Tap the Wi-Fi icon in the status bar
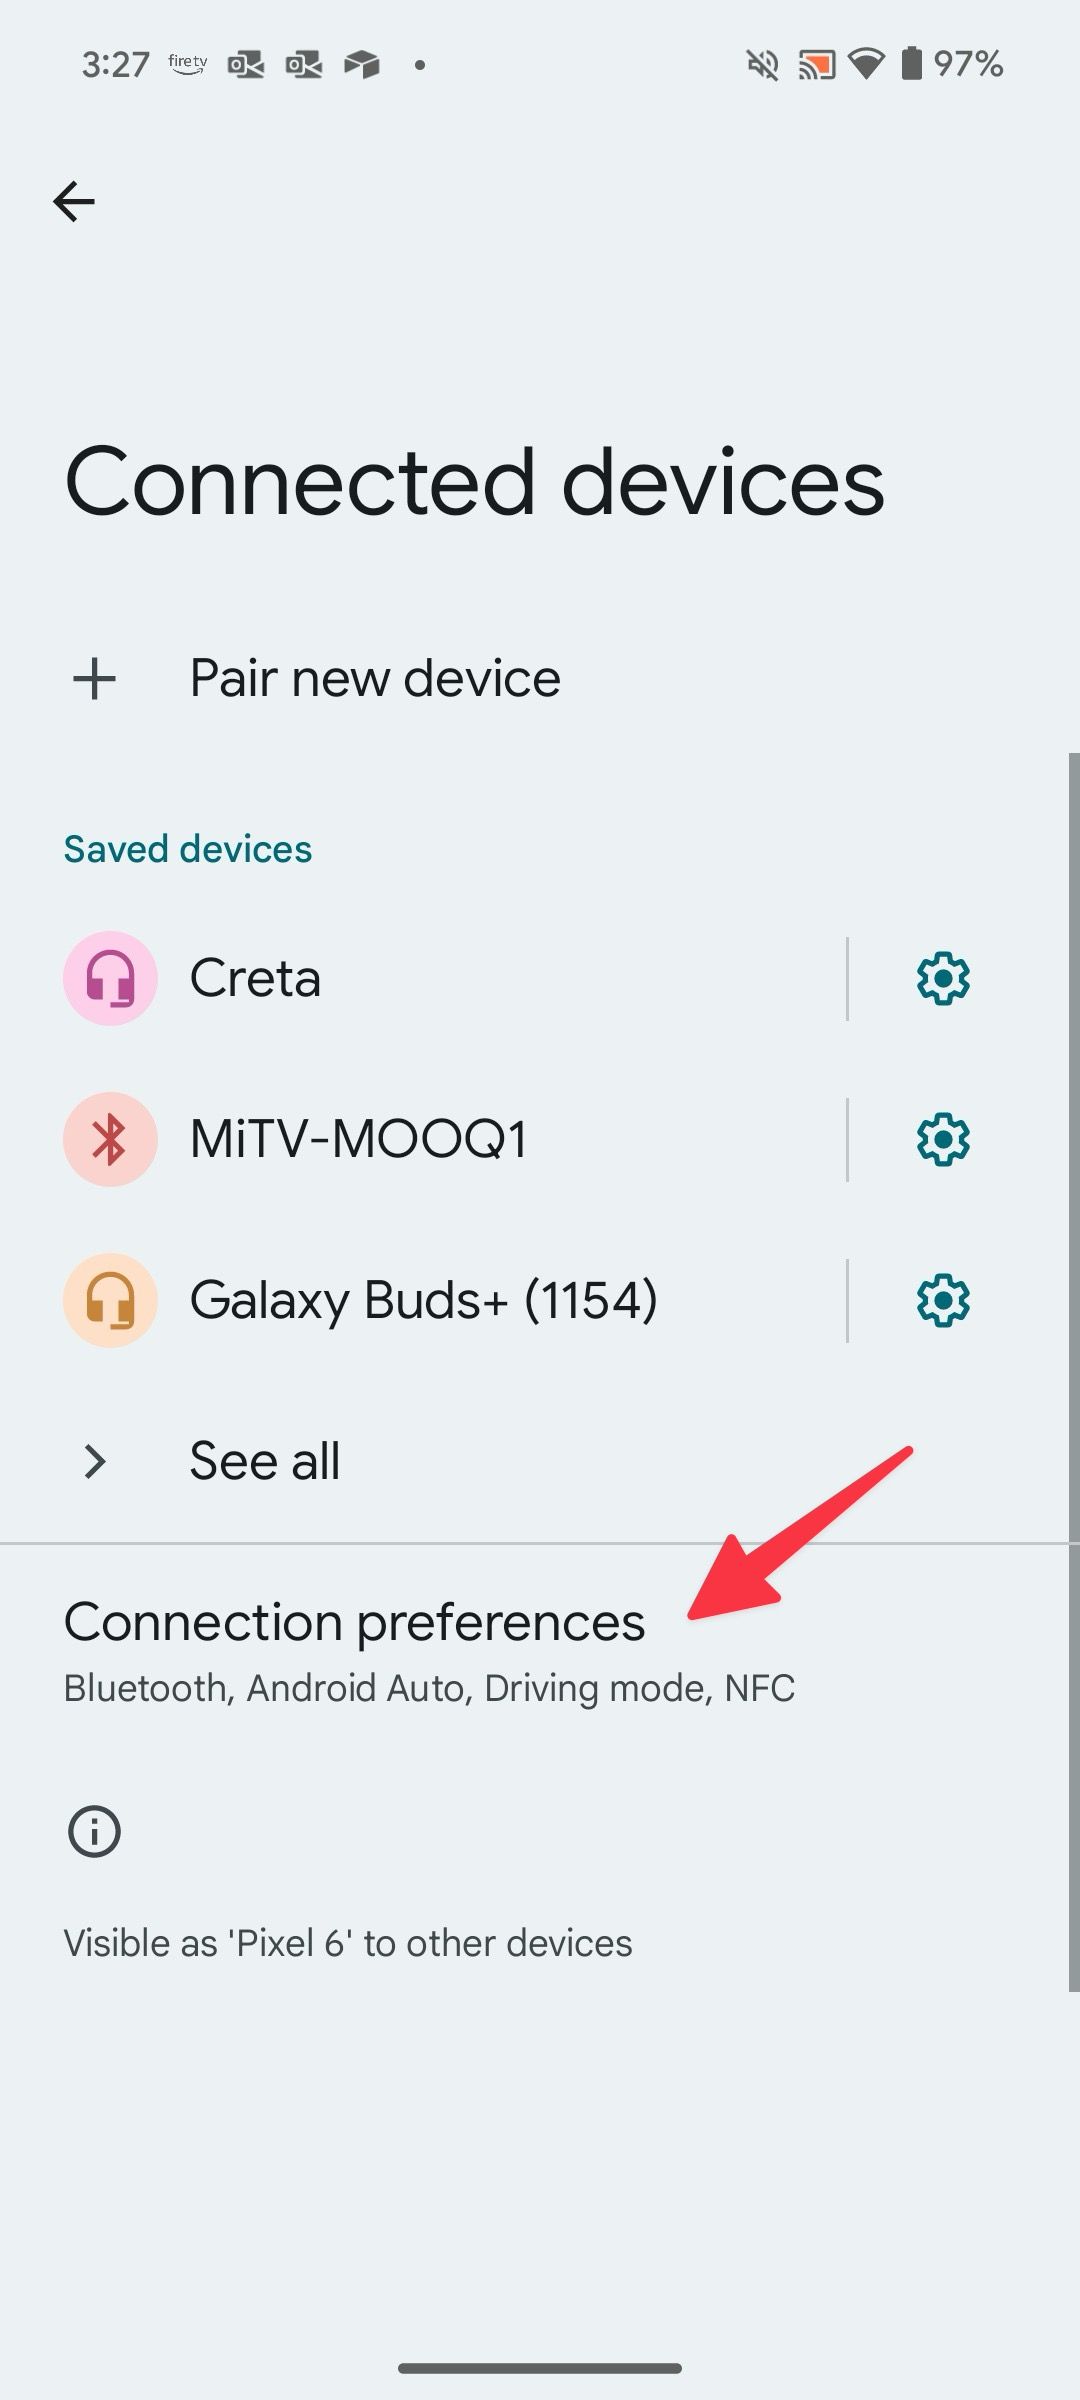This screenshot has height=2400, width=1080. pos(866,64)
